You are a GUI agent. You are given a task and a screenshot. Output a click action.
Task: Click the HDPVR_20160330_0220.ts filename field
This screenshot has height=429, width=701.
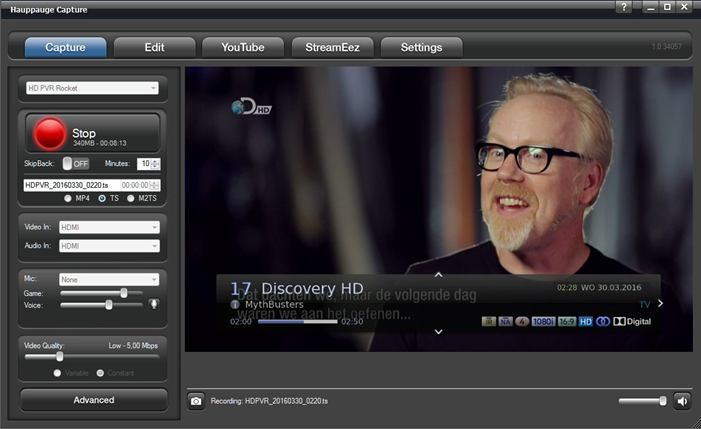pos(72,185)
